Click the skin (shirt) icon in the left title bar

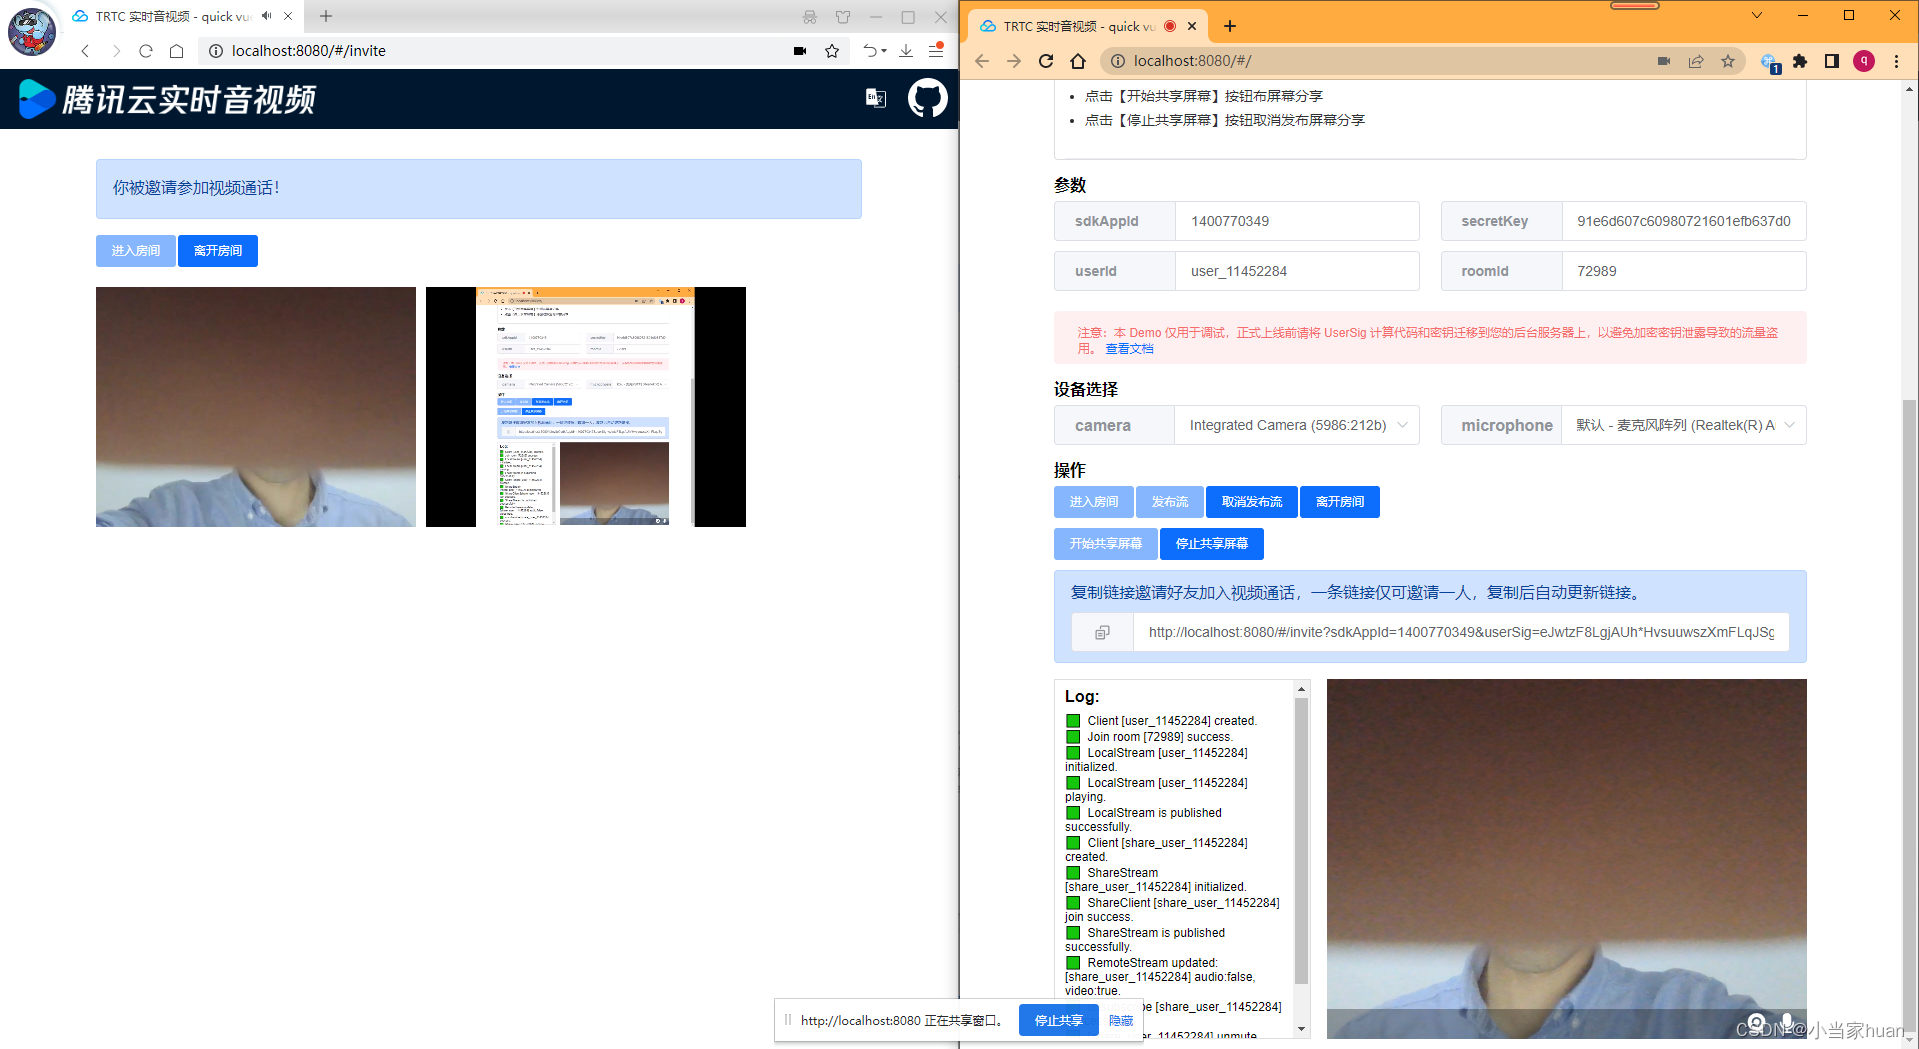[x=843, y=17]
